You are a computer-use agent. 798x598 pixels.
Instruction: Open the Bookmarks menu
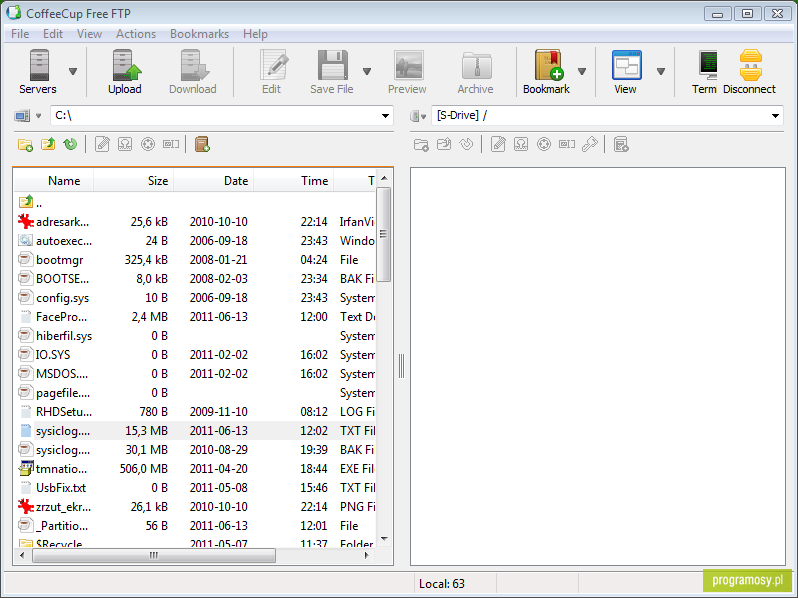tap(200, 34)
